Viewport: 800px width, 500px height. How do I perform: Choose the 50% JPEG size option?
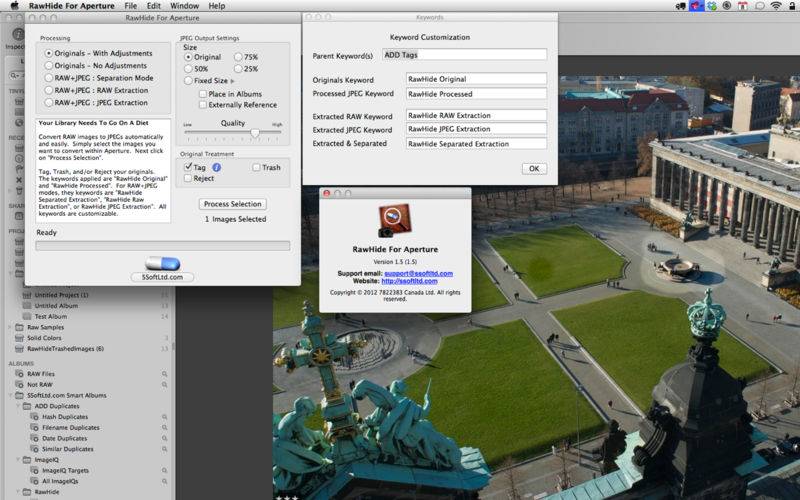tap(188, 68)
